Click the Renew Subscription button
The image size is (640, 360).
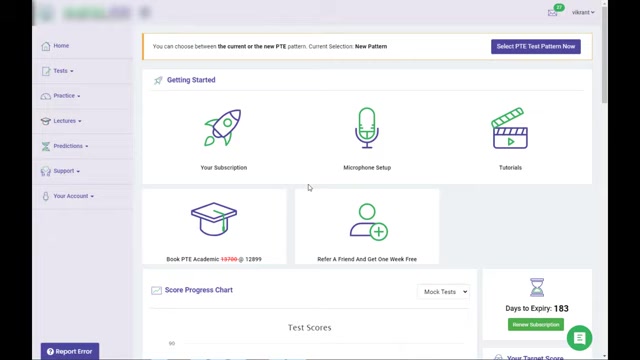click(536, 325)
